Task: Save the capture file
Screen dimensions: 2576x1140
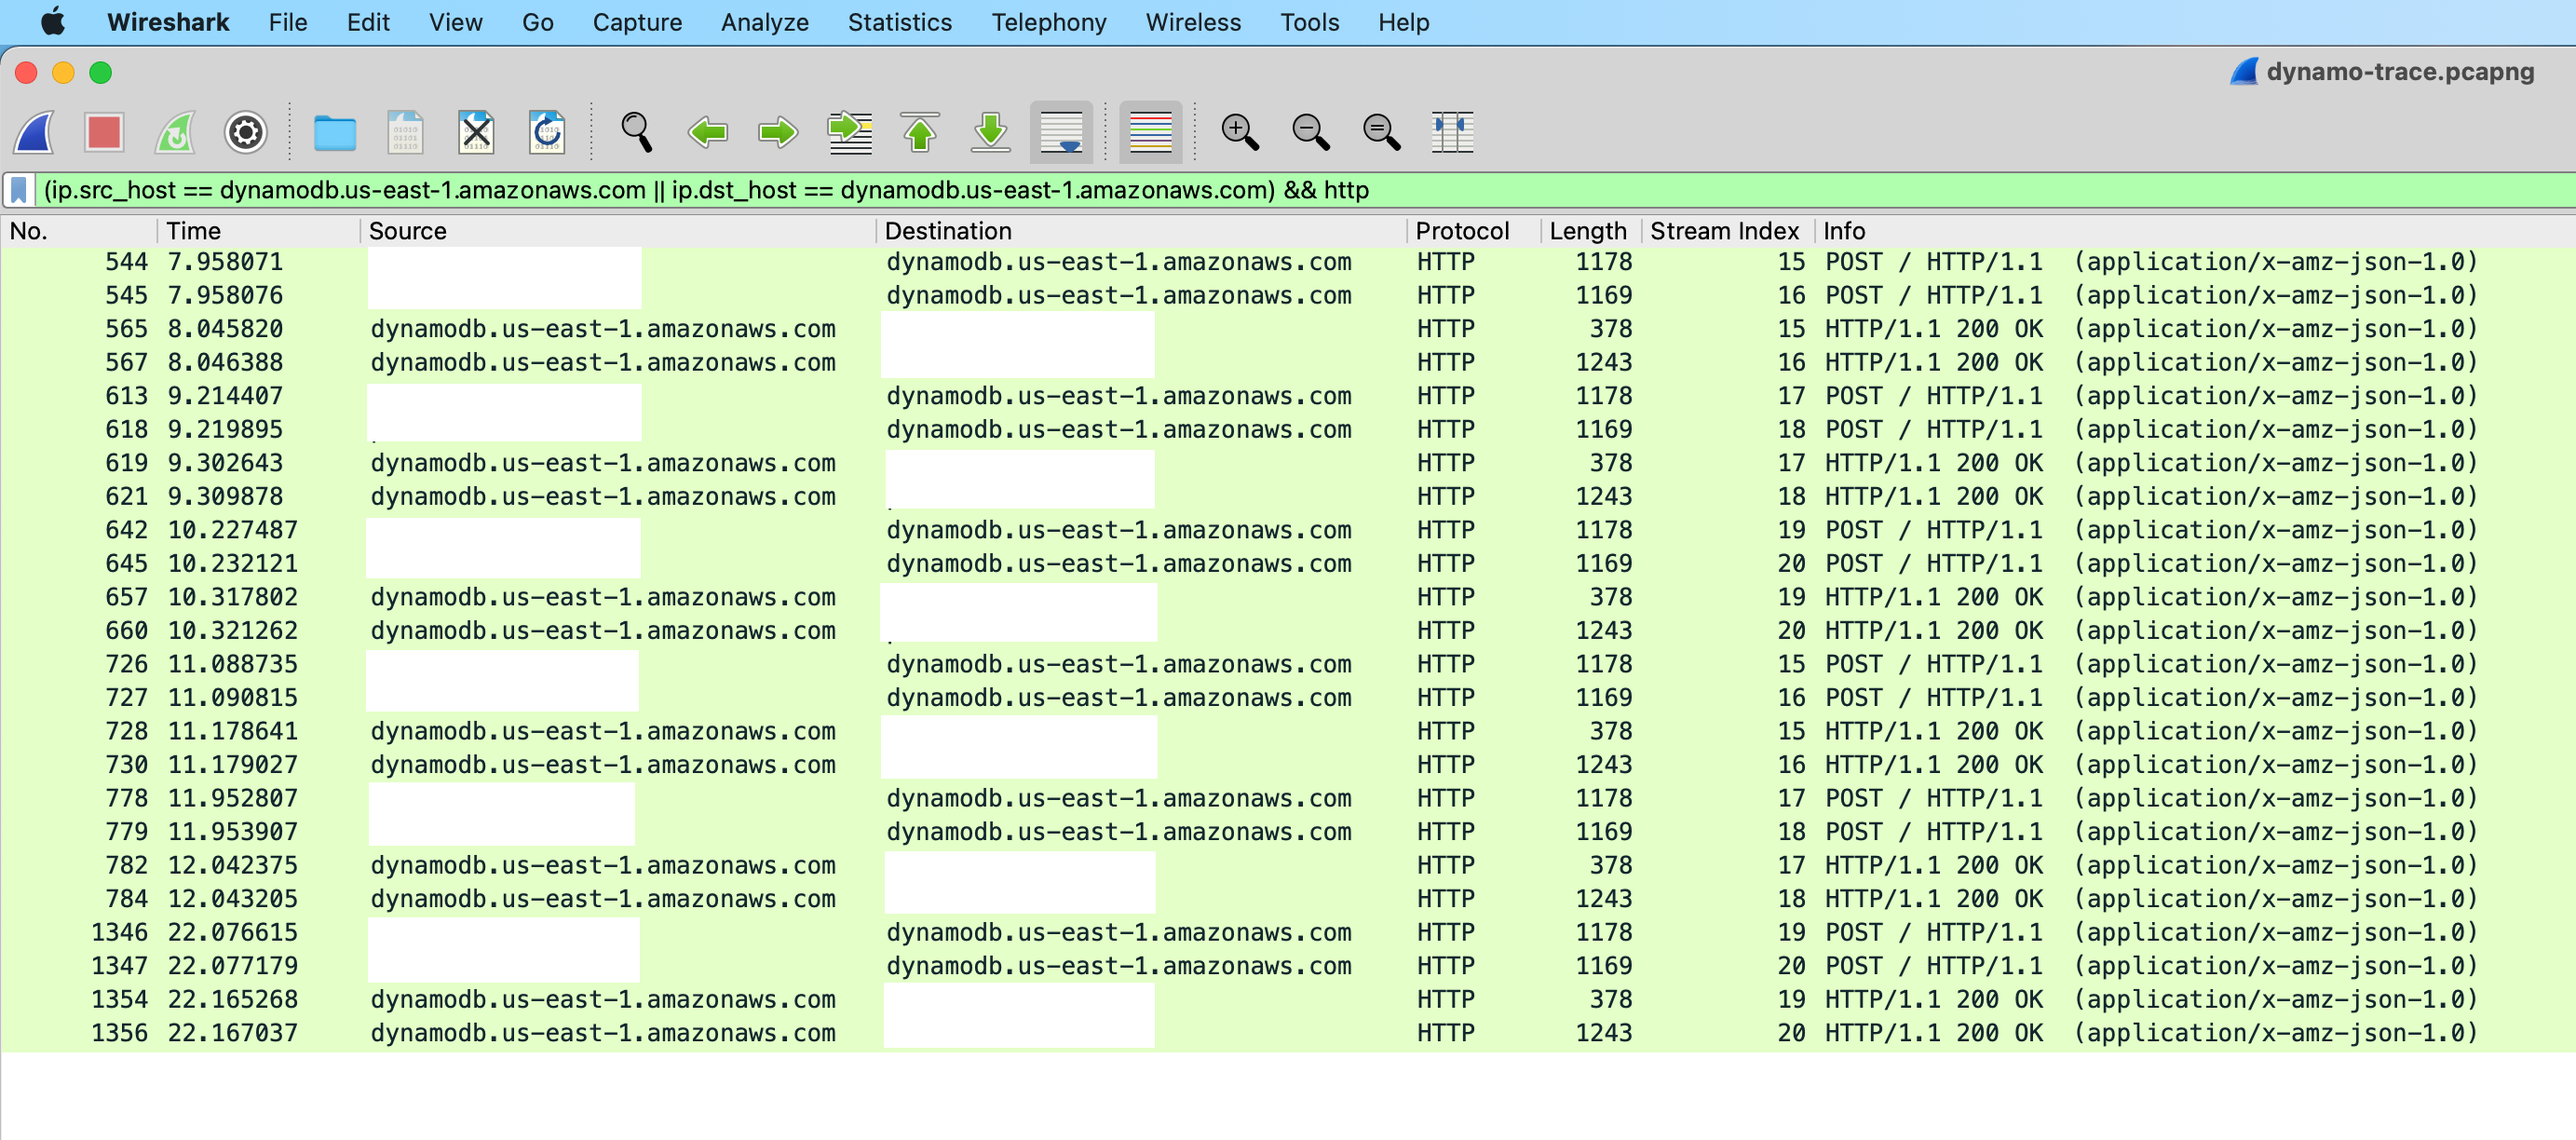Action: point(405,132)
